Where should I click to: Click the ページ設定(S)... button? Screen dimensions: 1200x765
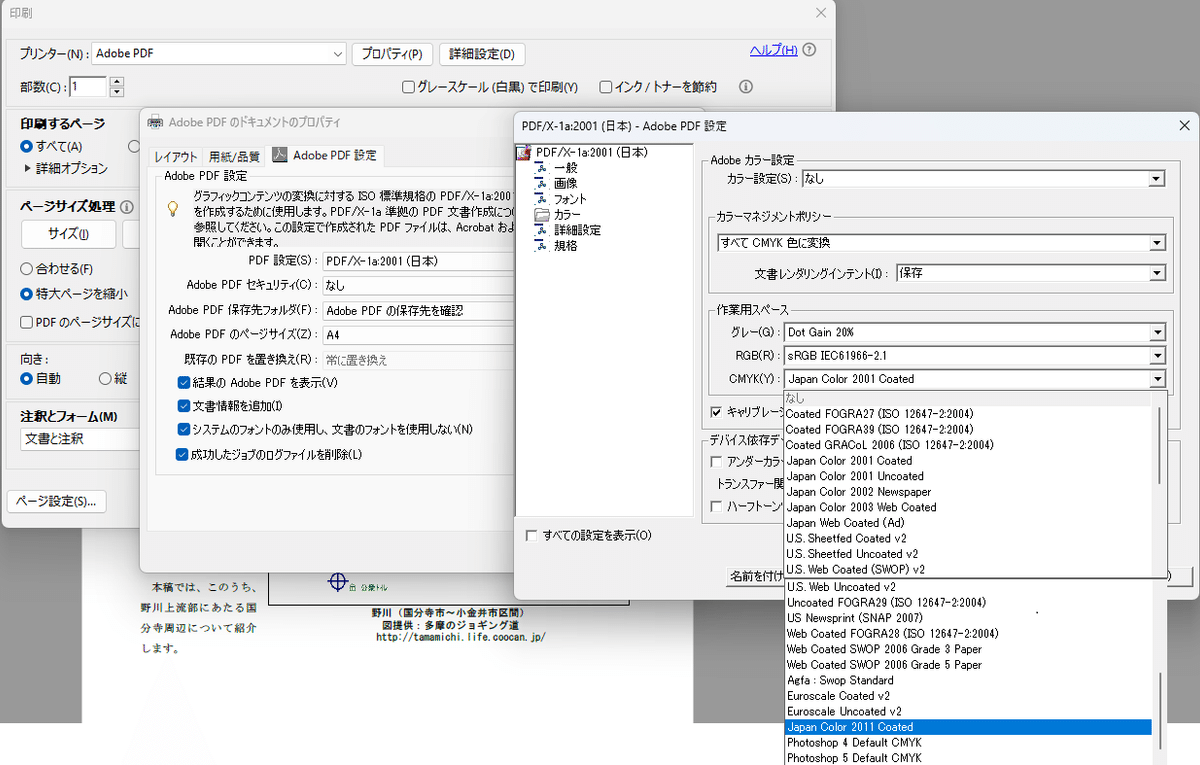(57, 501)
